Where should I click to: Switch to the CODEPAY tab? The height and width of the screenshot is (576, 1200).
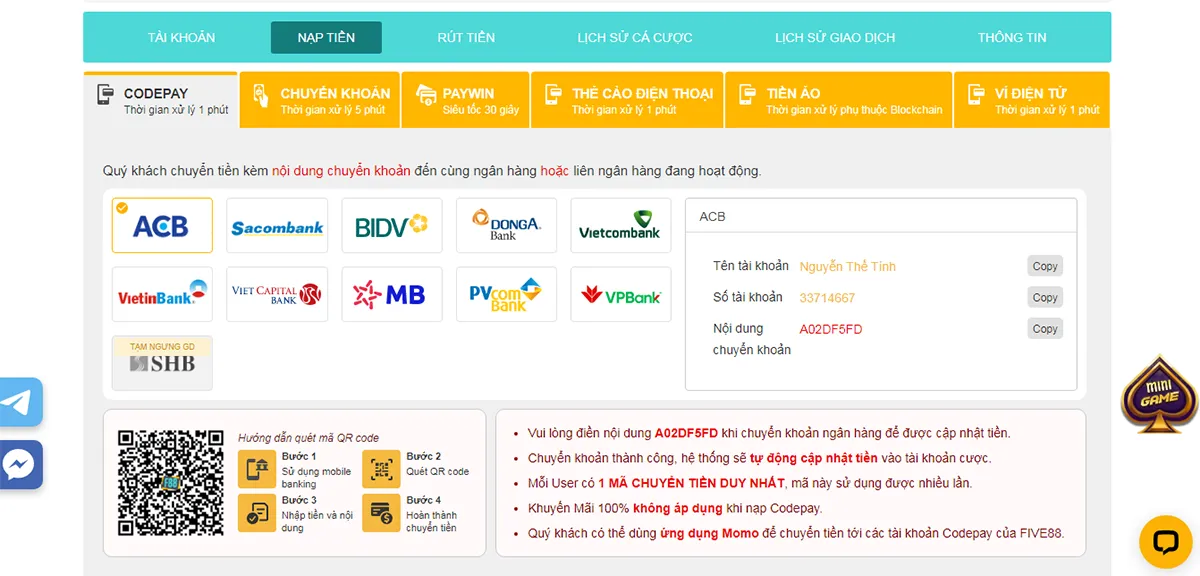pos(161,100)
